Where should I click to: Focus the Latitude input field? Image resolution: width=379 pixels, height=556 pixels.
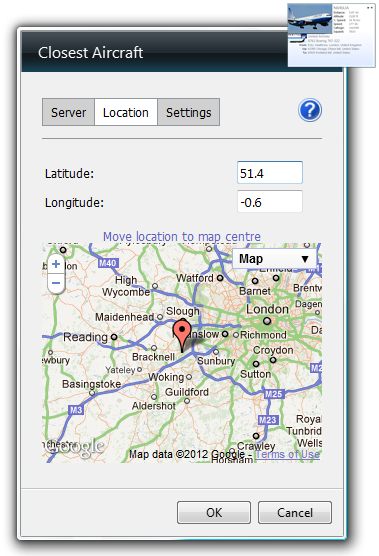click(270, 173)
